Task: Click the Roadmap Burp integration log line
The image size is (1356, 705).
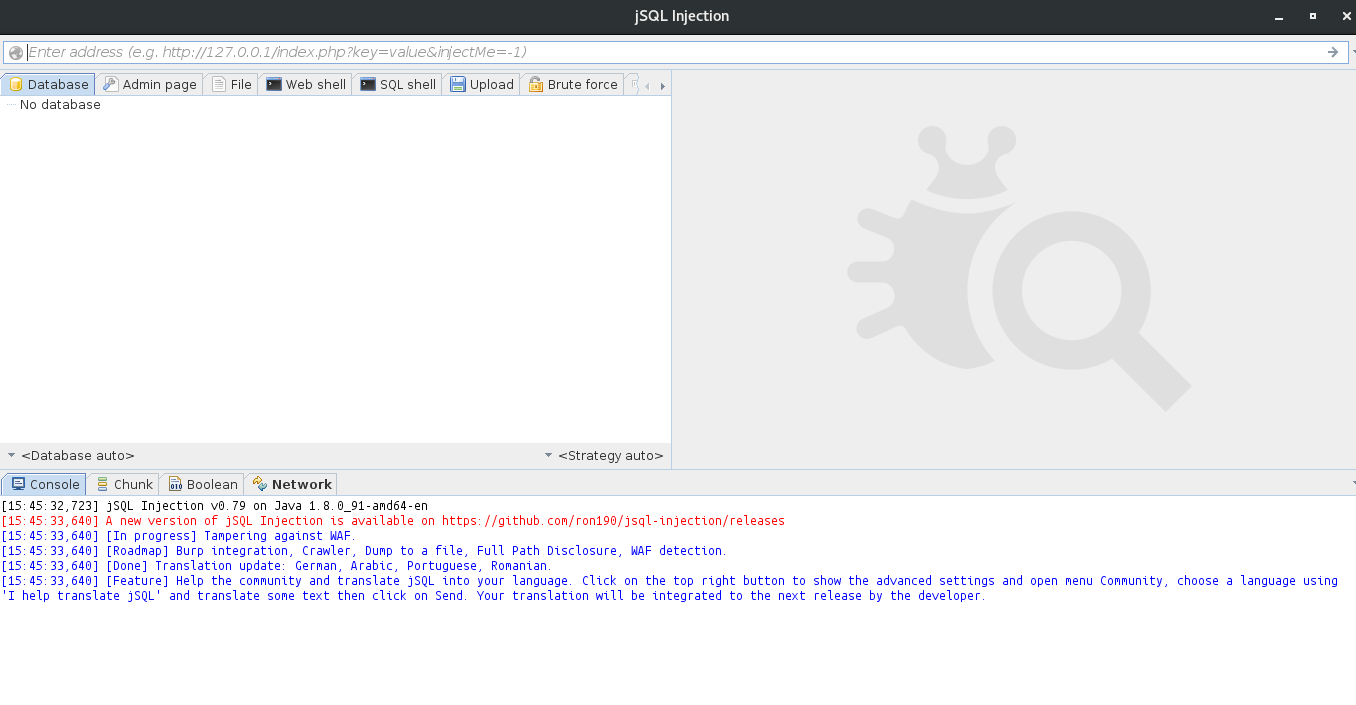Action: coord(364,551)
